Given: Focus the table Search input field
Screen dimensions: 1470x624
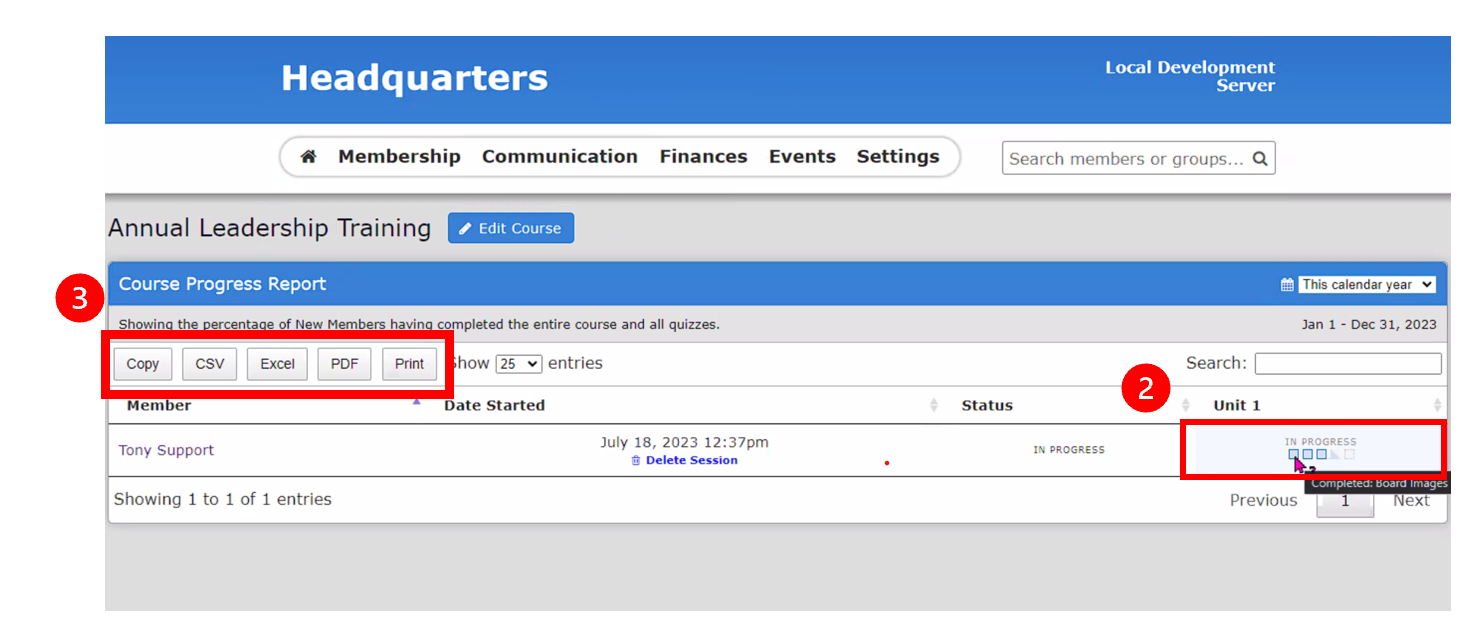Looking at the screenshot, I should point(1347,364).
